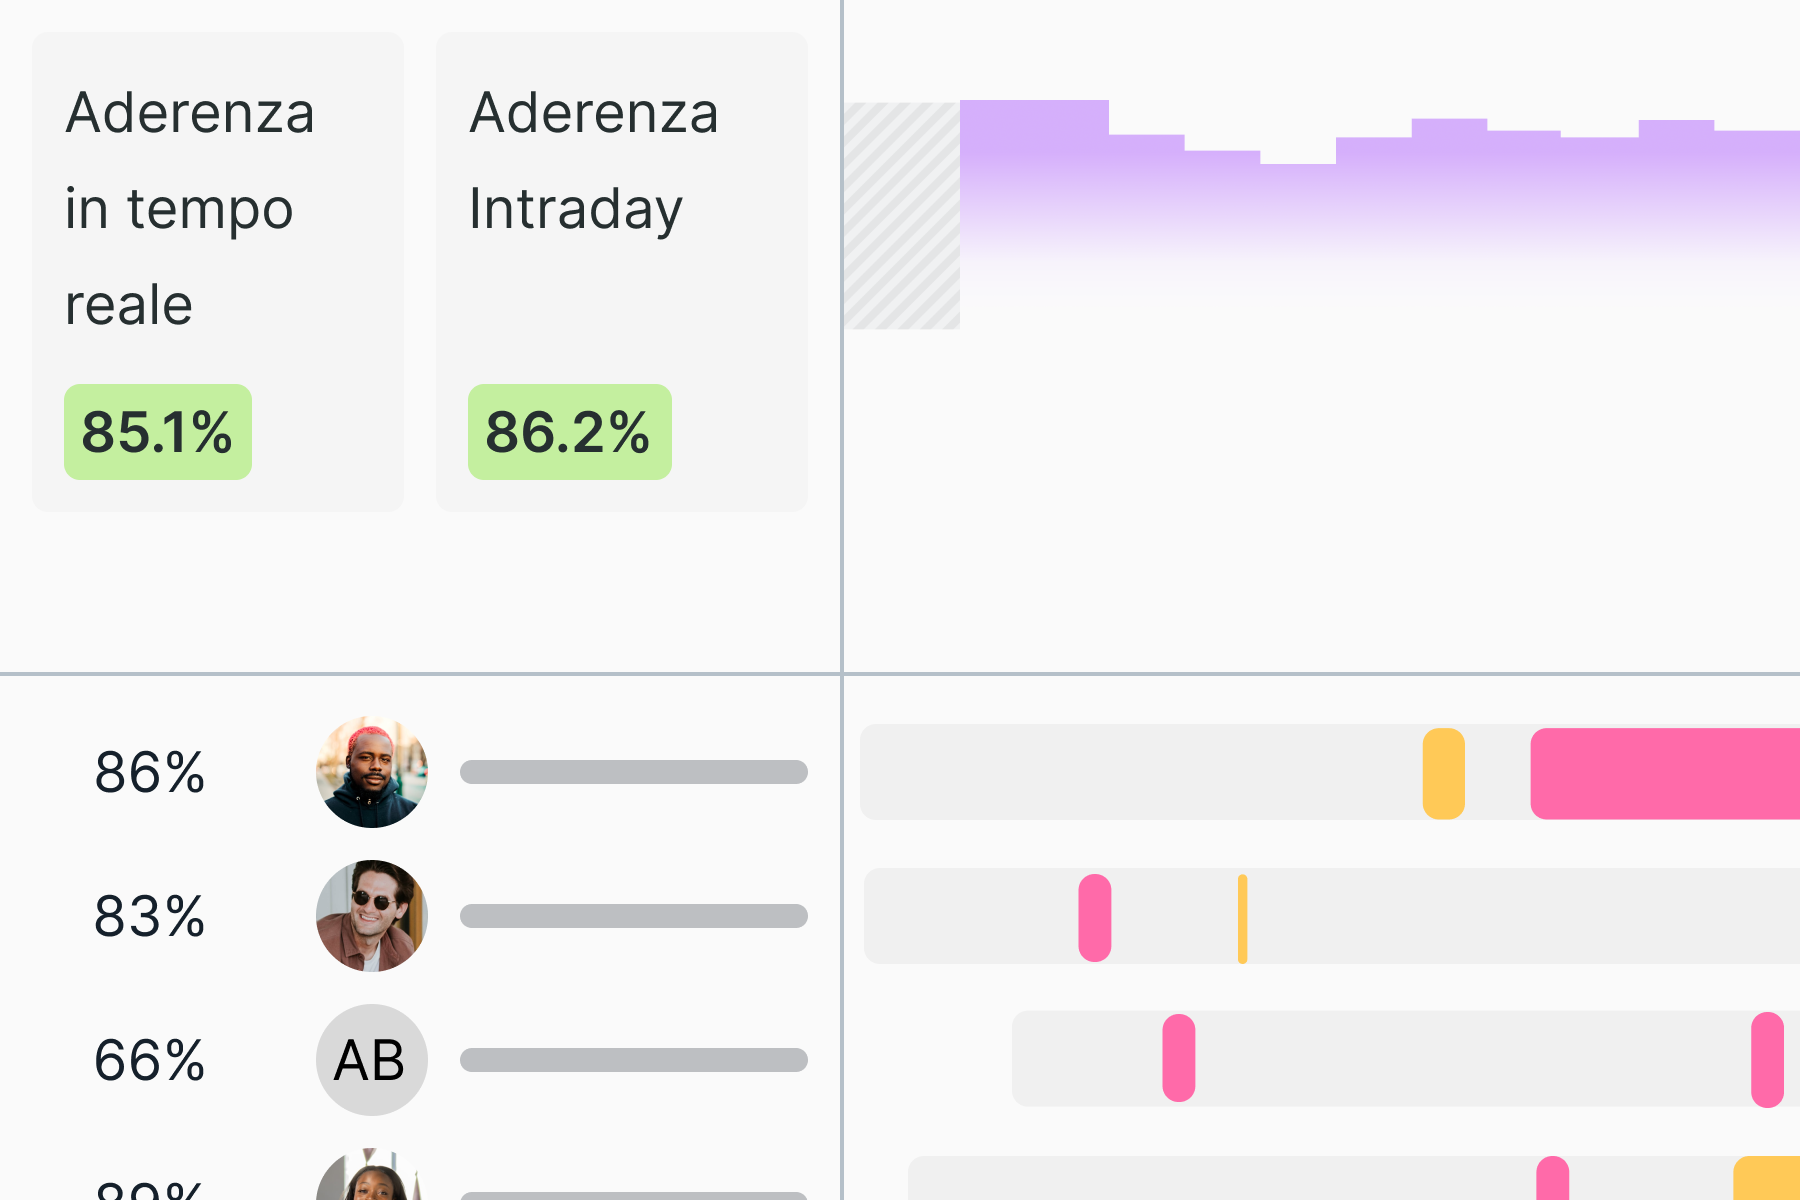Screen dimensions: 1800x1200
Task: Select the 66% adherence value
Action: click(x=150, y=1061)
